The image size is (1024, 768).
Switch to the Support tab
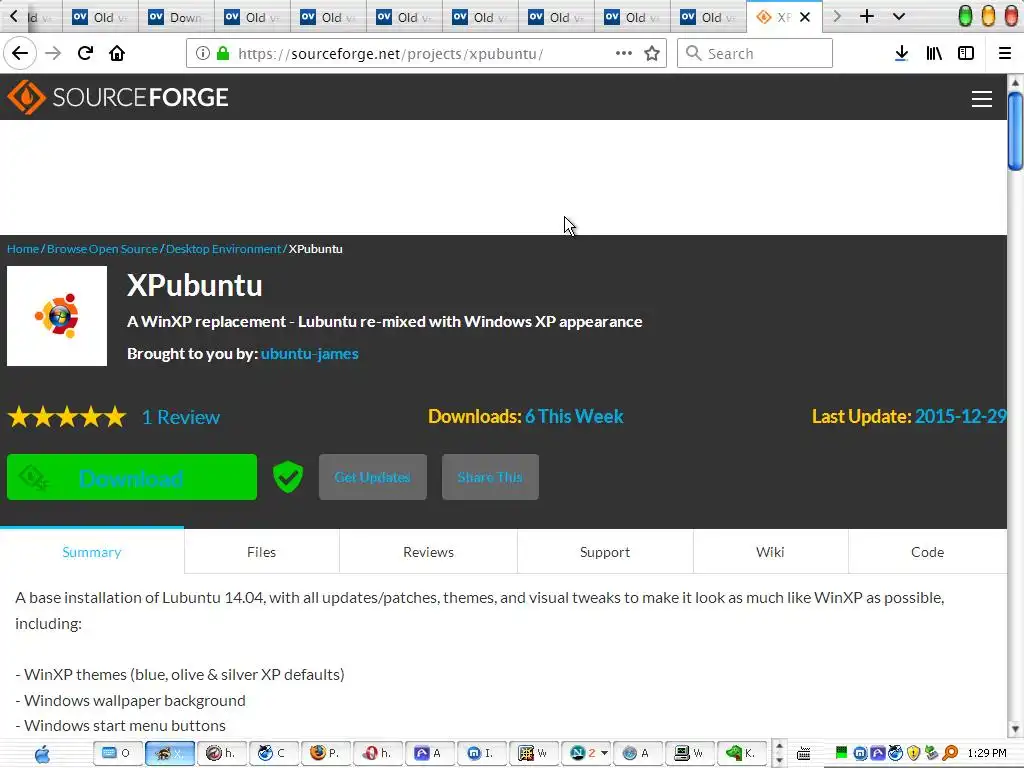coord(605,552)
